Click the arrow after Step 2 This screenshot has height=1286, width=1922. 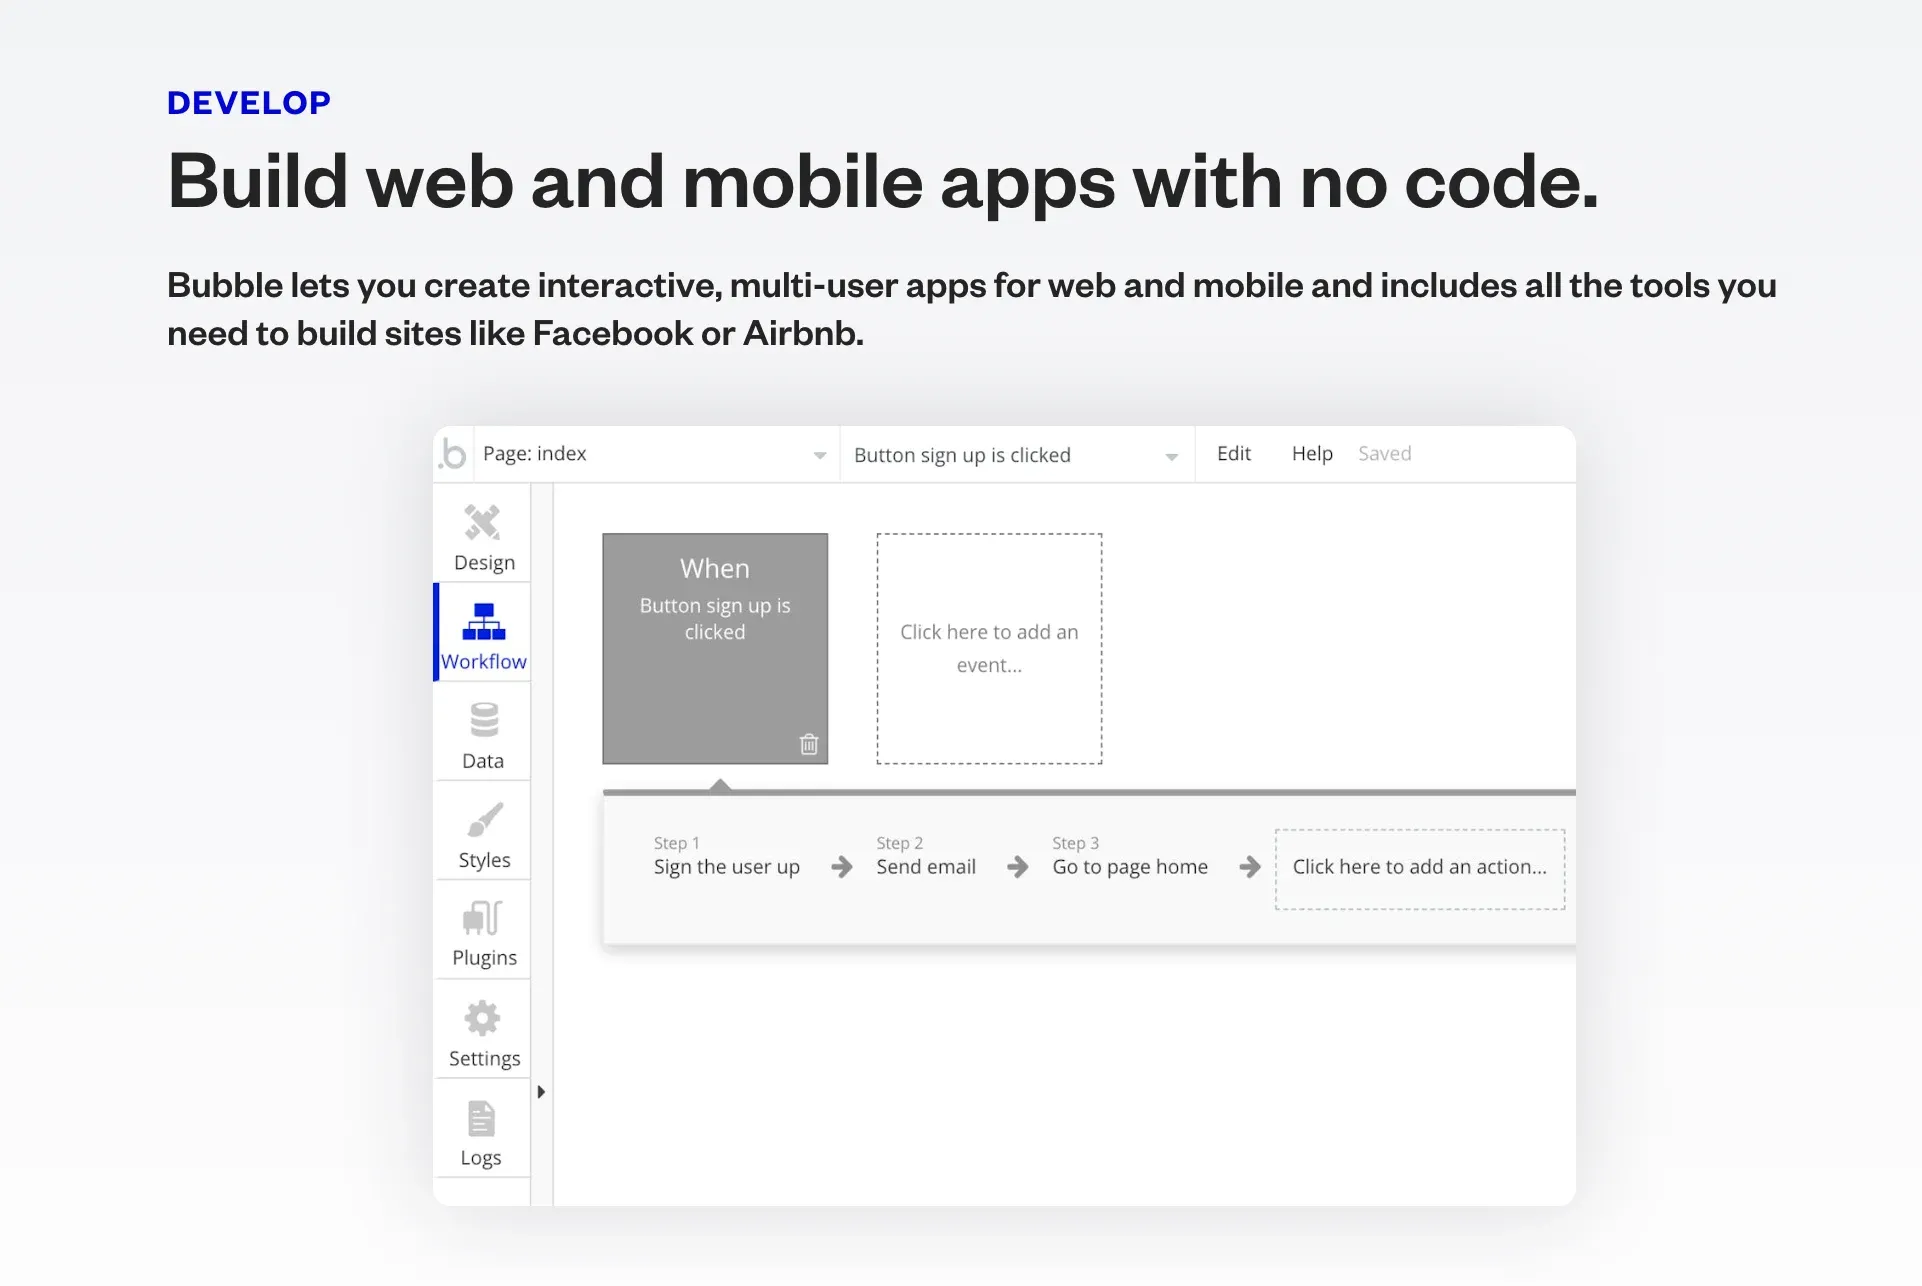(x=1018, y=867)
